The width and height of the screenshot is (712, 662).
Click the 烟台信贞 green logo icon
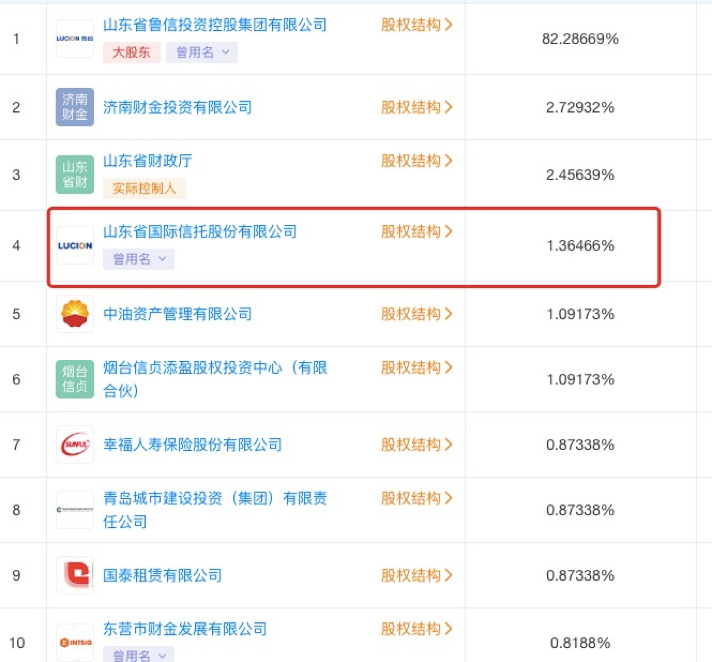tap(75, 380)
